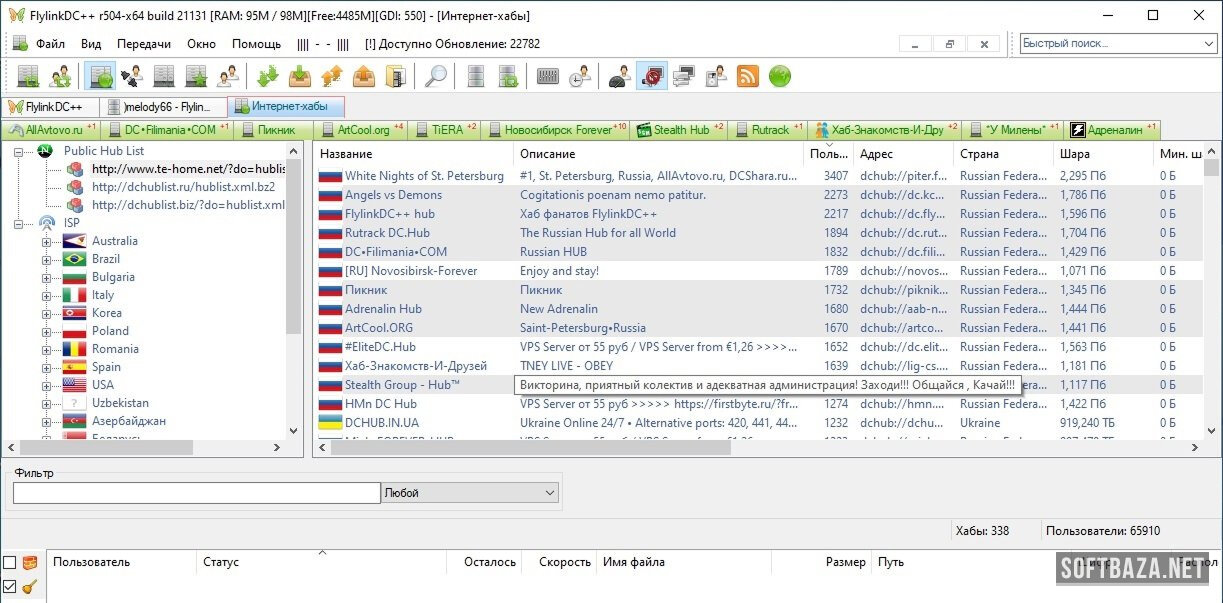This screenshot has height=603, width=1223.
Task: Open the Вид menu
Action: click(91, 44)
